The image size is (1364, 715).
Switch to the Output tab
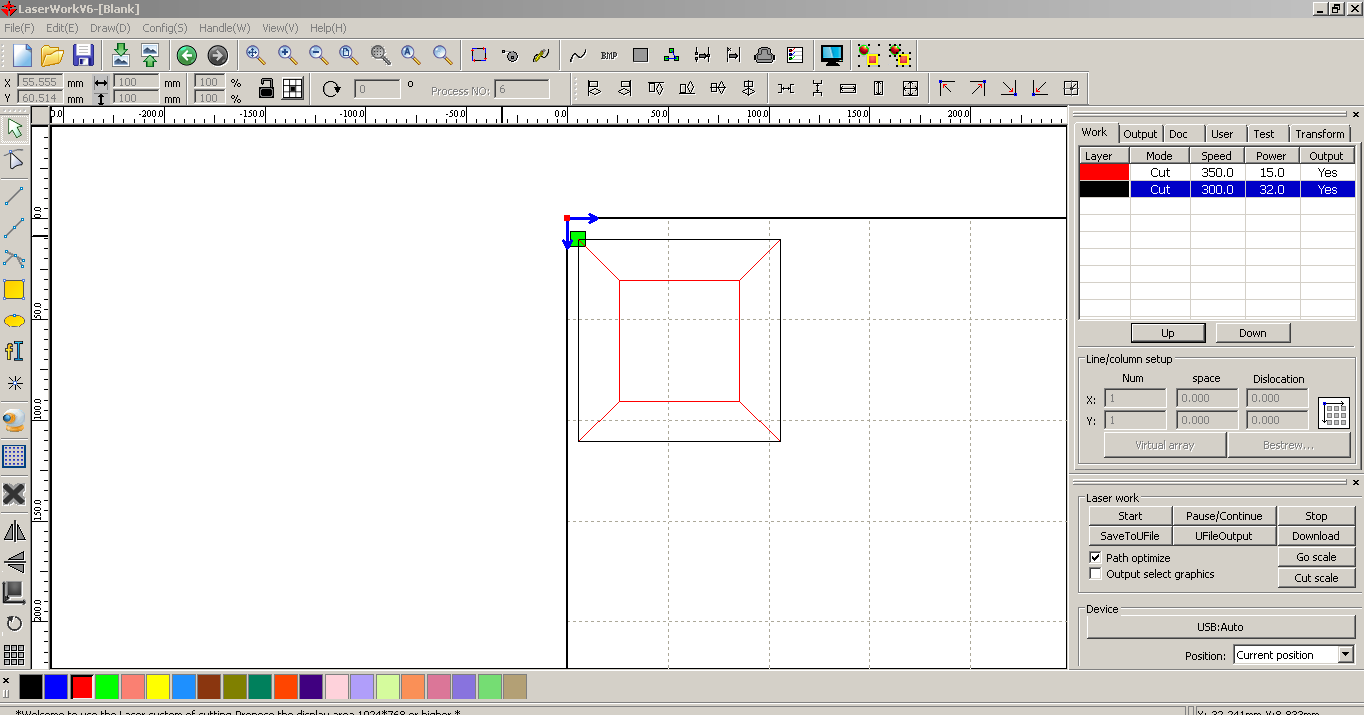click(1140, 133)
